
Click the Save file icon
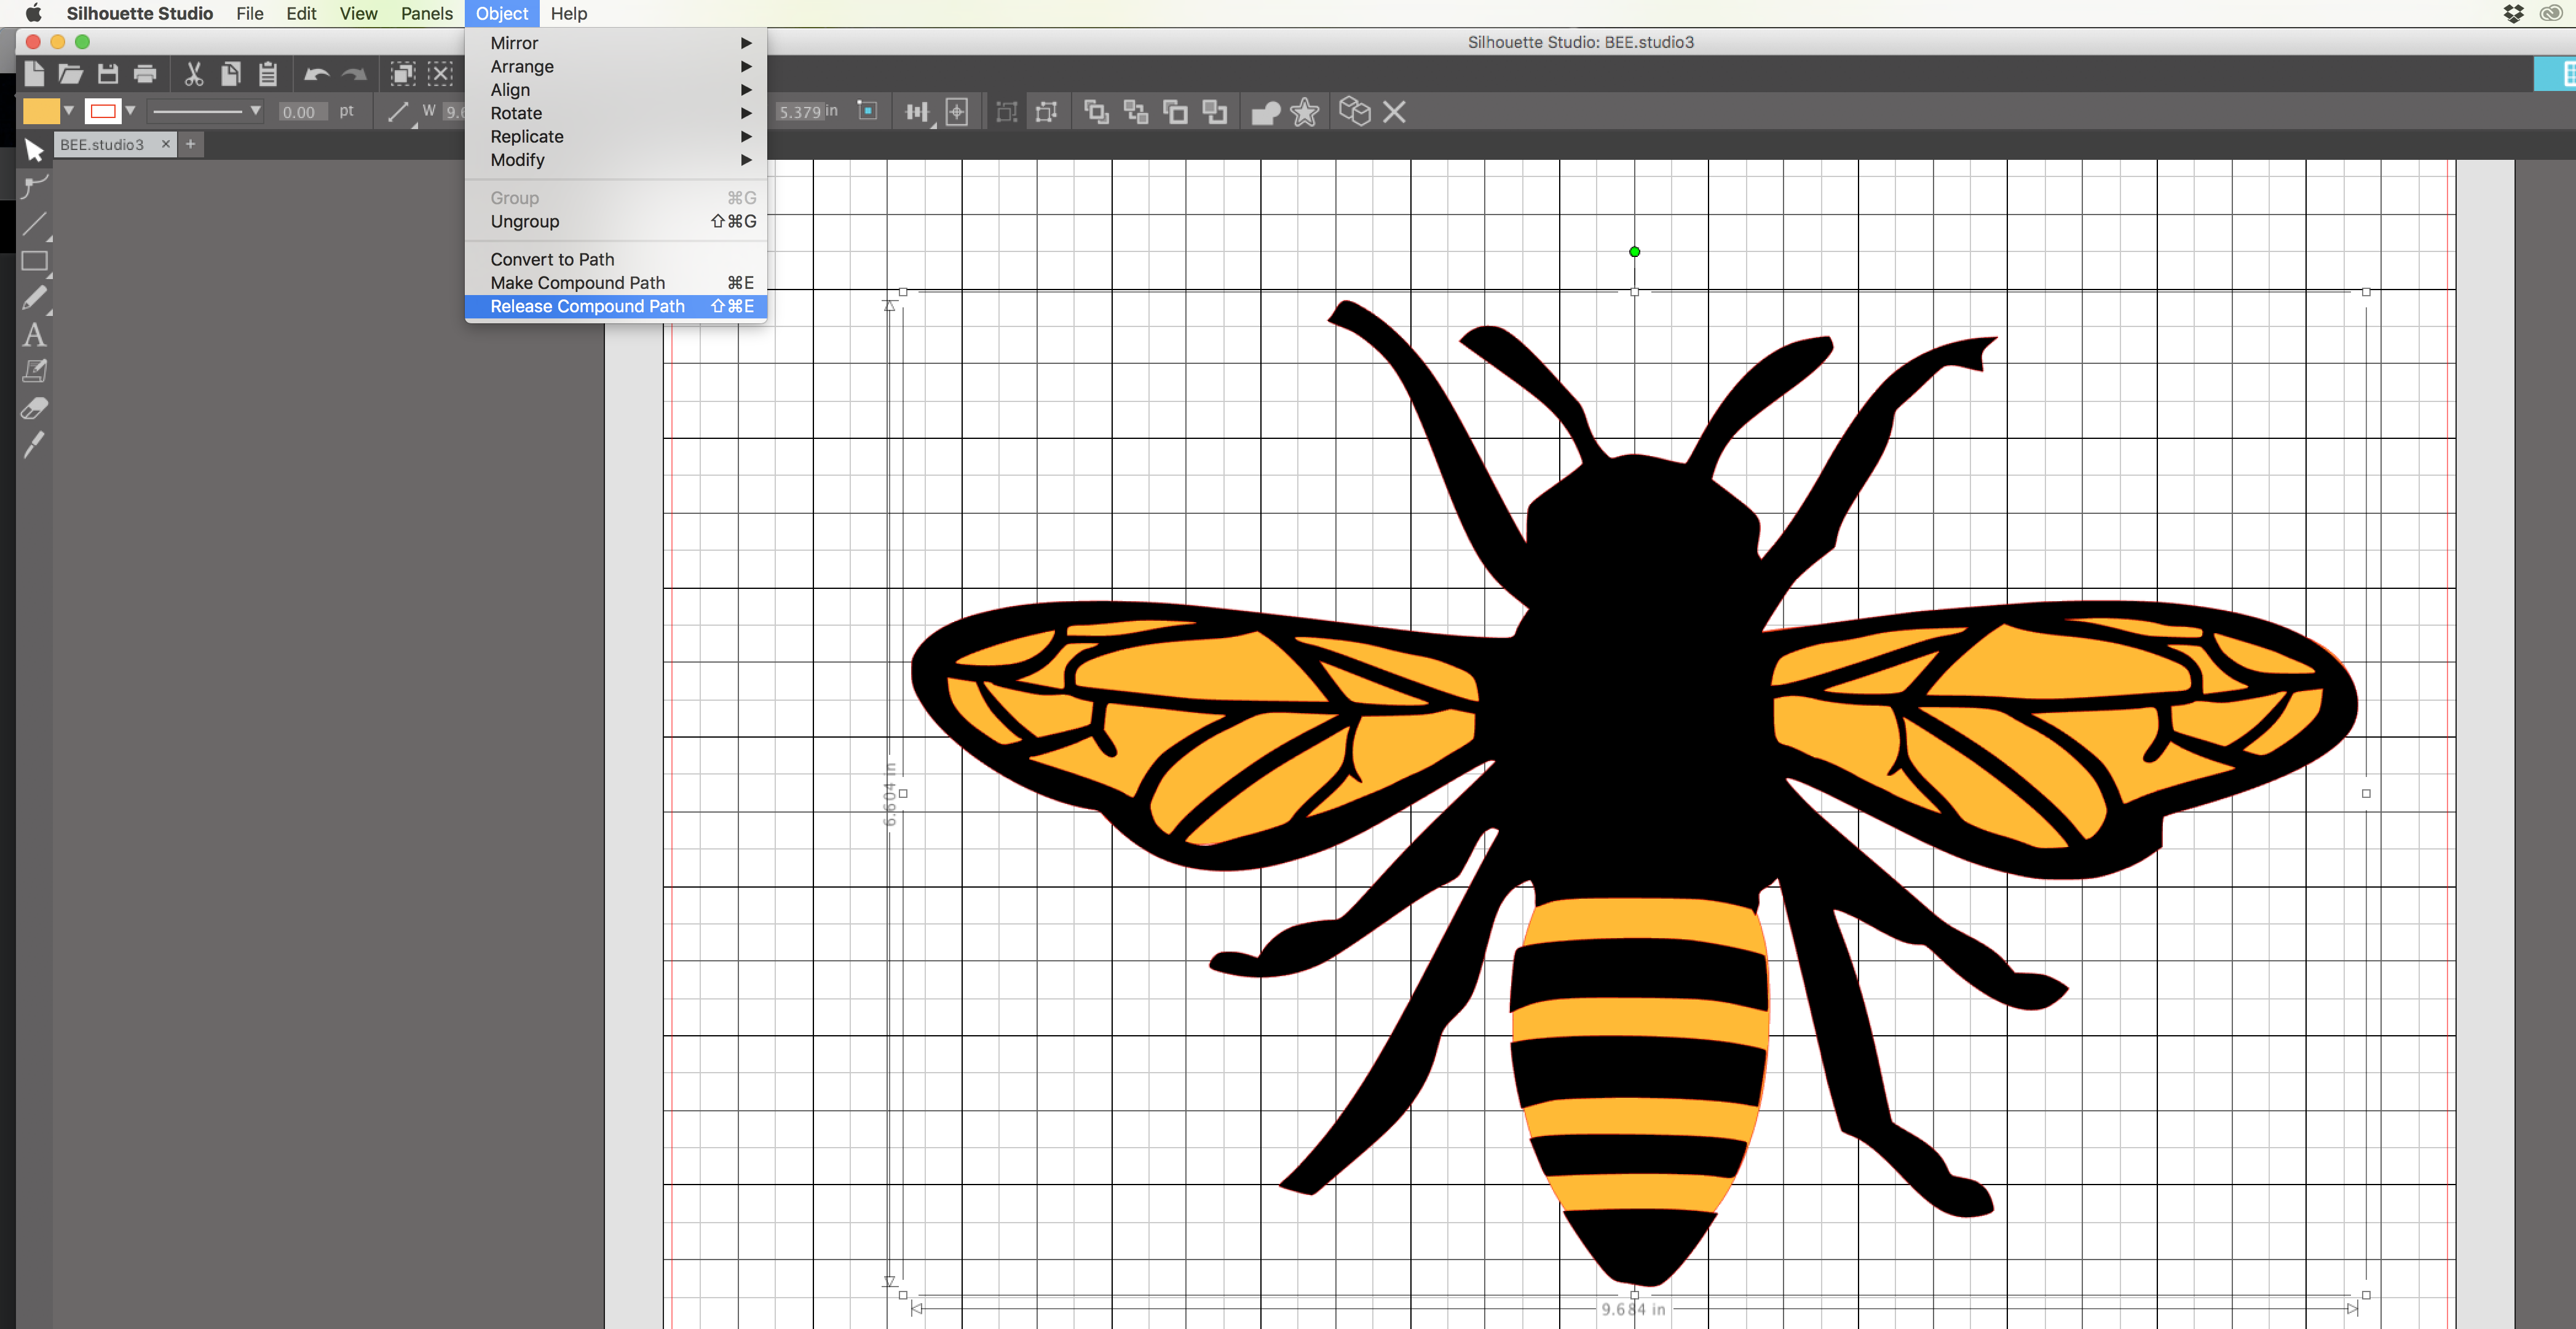(x=108, y=74)
